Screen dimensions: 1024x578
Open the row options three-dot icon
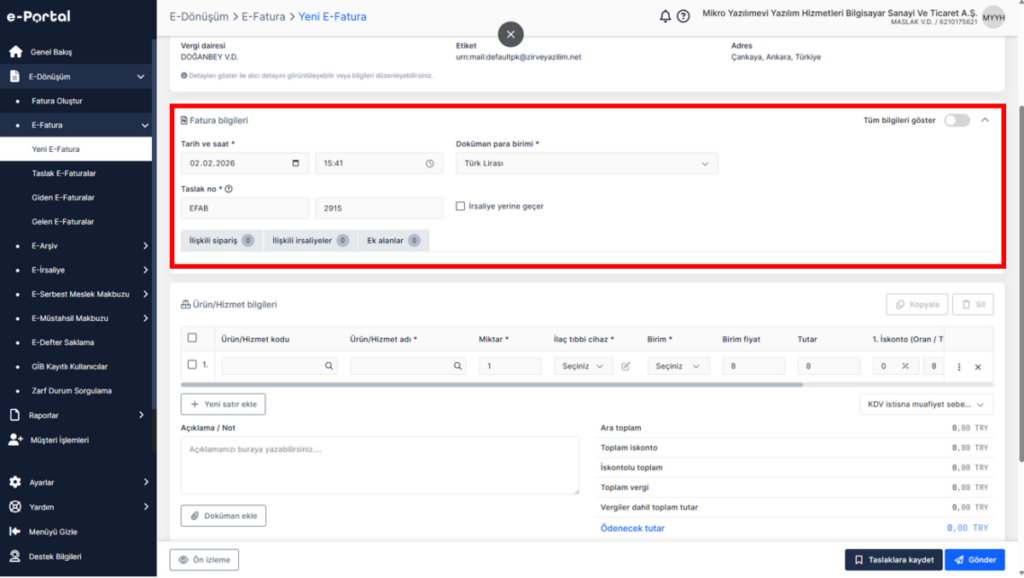tap(959, 367)
